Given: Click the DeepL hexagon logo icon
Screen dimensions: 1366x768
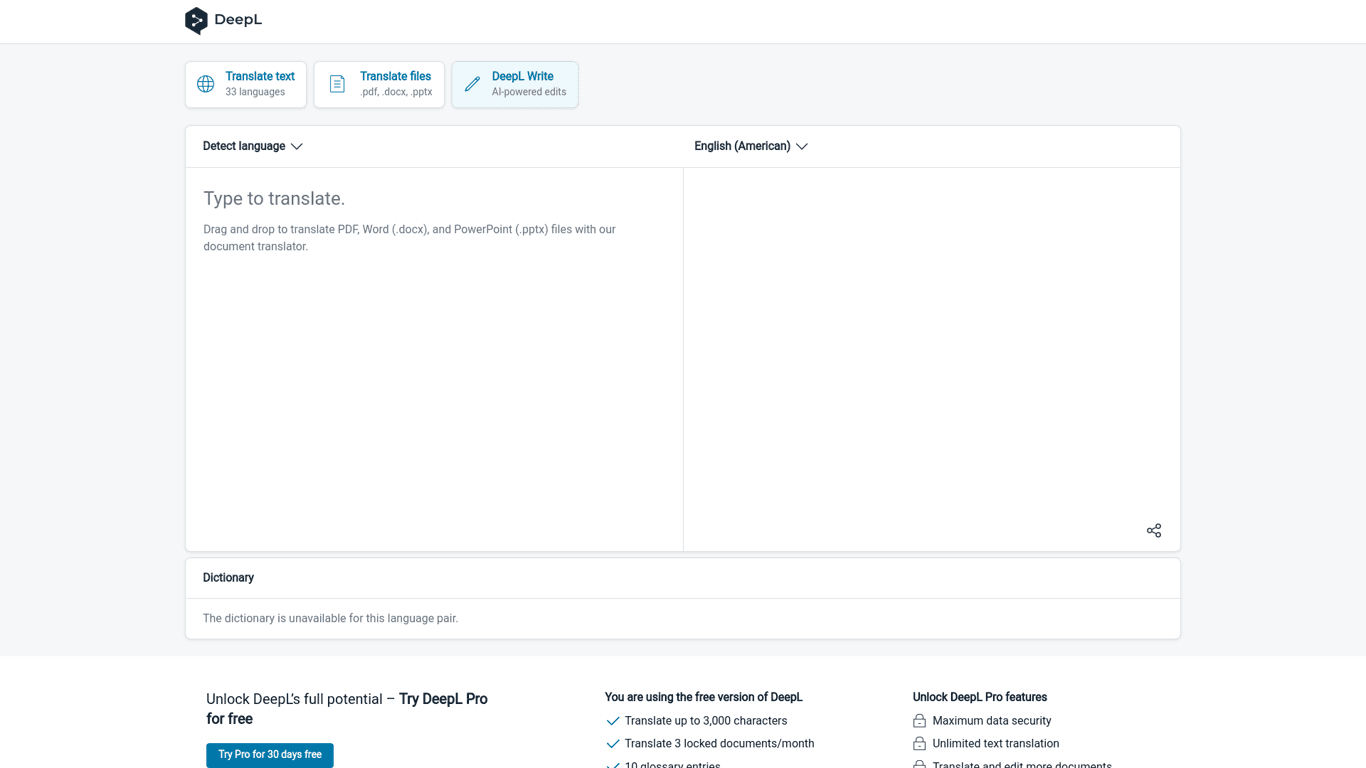Looking at the screenshot, I should pyautogui.click(x=196, y=21).
